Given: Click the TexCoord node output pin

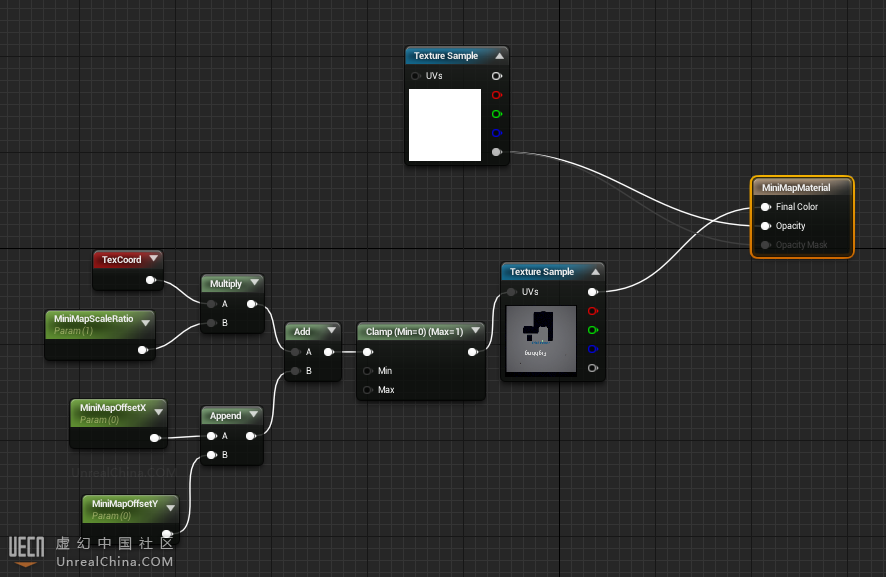Looking at the screenshot, I should pyautogui.click(x=150, y=280).
